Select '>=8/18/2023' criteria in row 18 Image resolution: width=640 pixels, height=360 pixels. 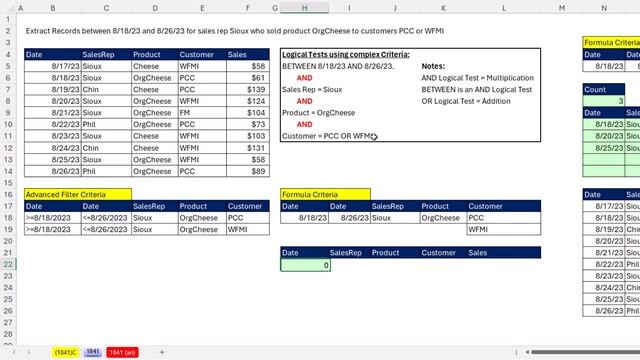click(53, 218)
